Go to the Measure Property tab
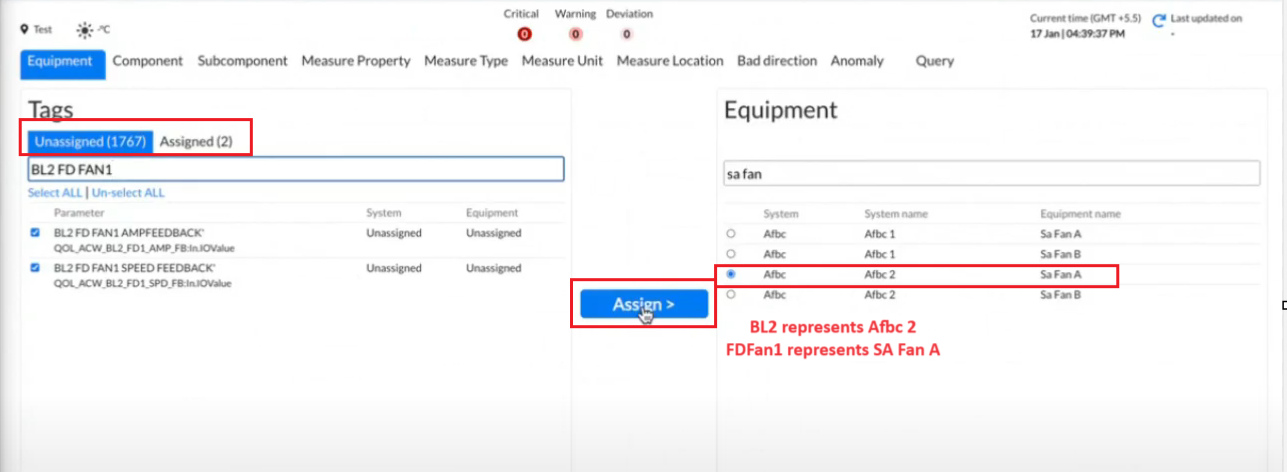Screen dimensions: 1287x472 [x=355, y=61]
